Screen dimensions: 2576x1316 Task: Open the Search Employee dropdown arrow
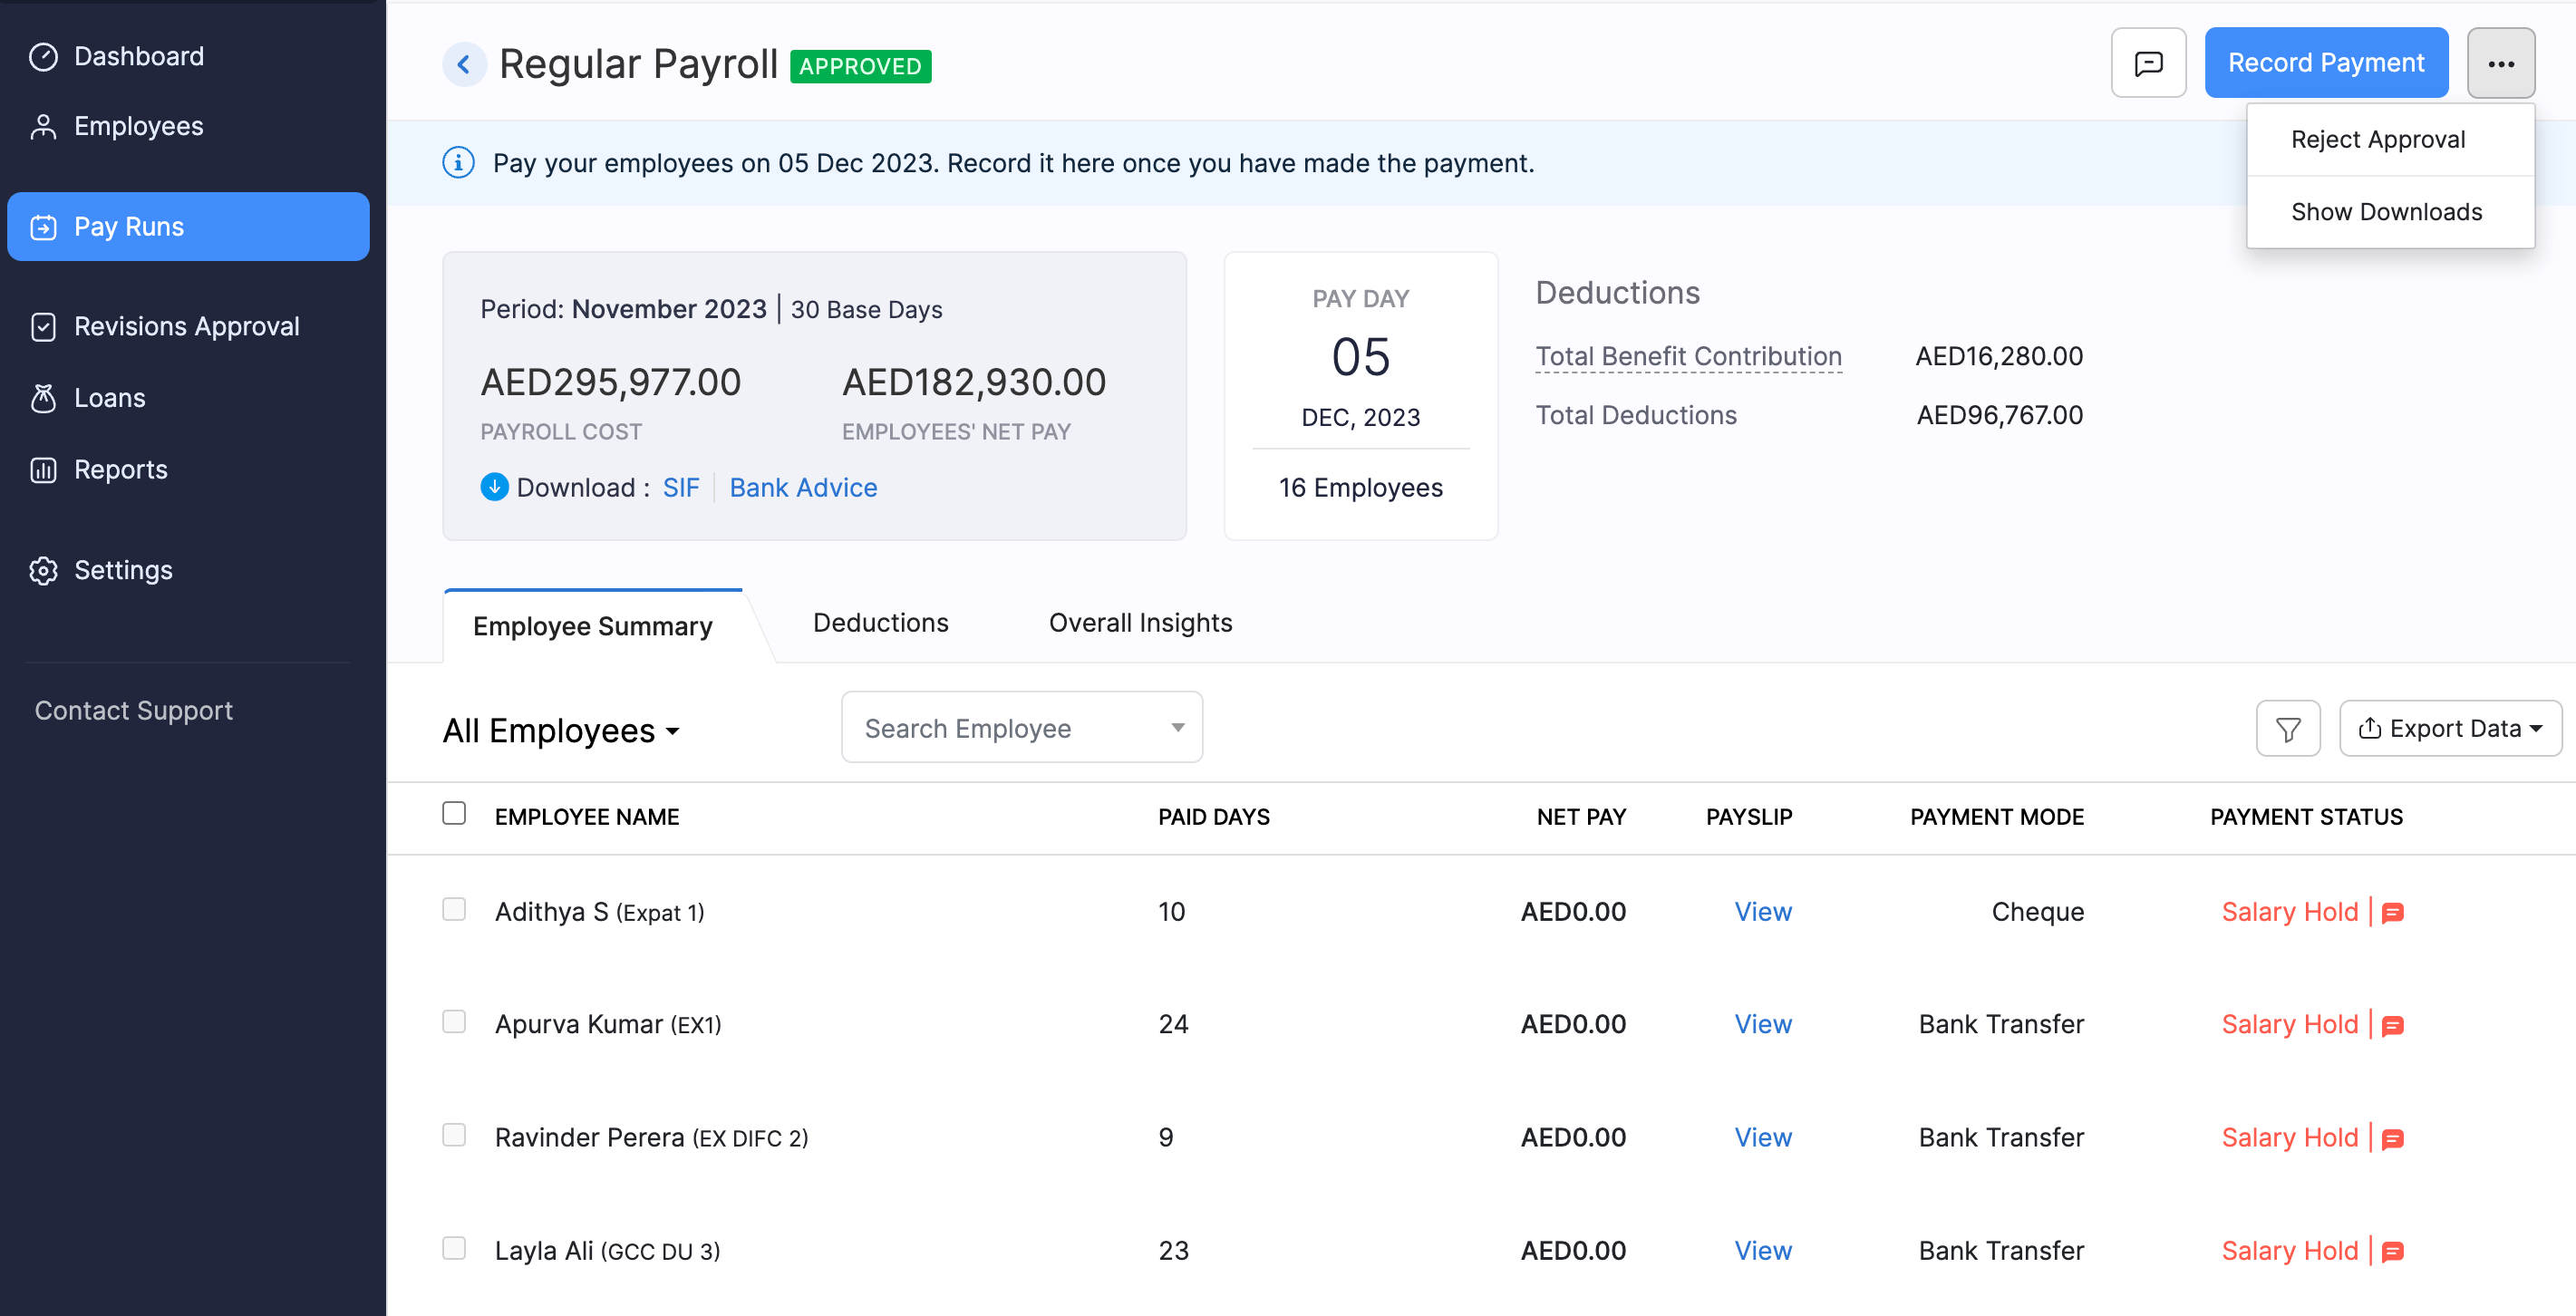(1177, 727)
